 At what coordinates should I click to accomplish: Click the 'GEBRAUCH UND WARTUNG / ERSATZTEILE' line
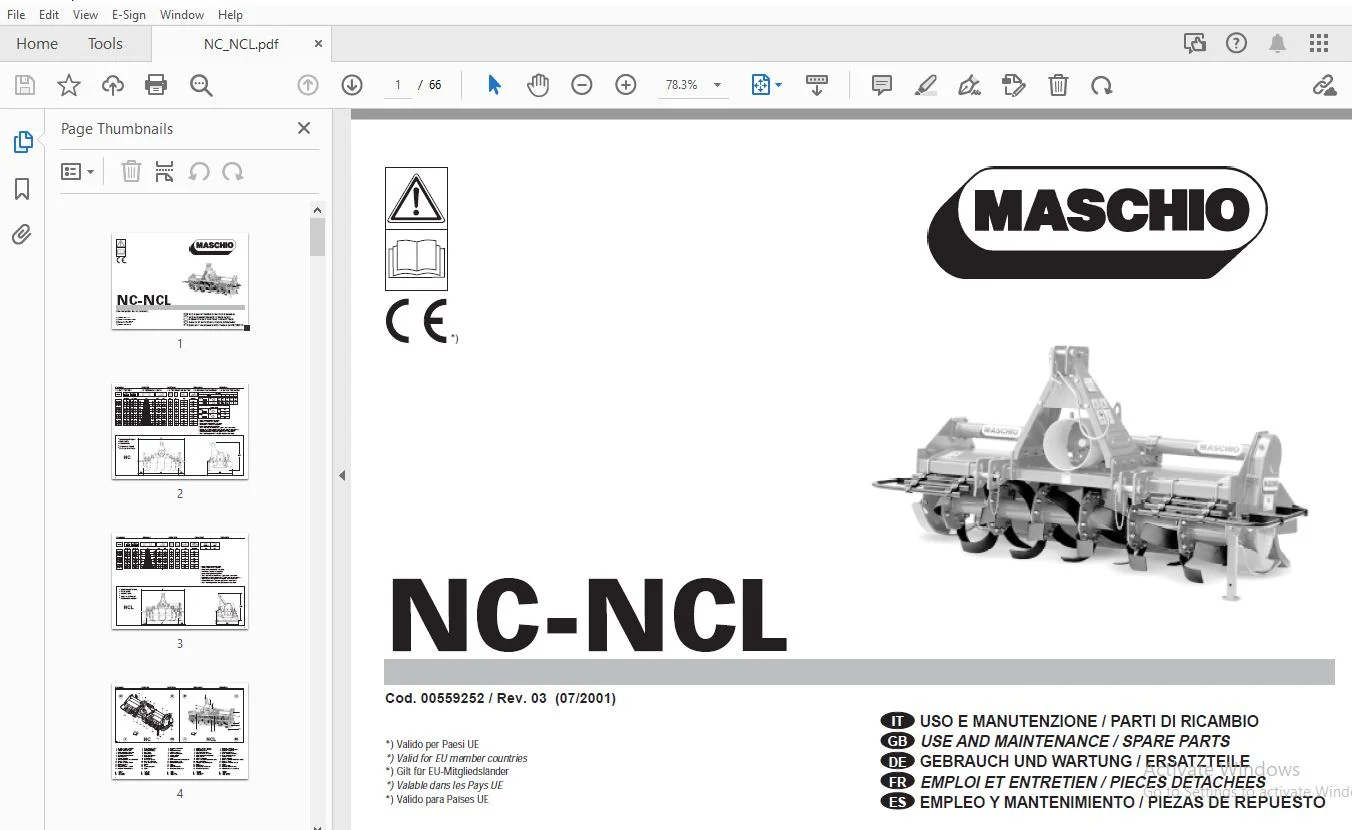click(1085, 761)
